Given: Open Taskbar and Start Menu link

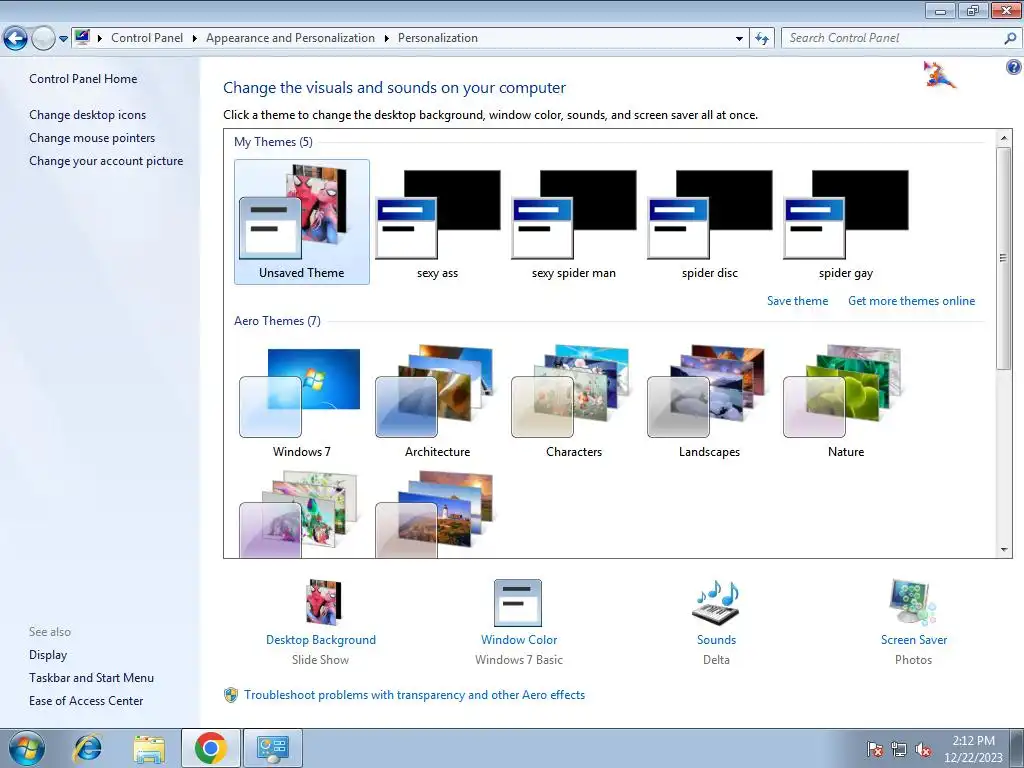Looking at the screenshot, I should (x=91, y=677).
